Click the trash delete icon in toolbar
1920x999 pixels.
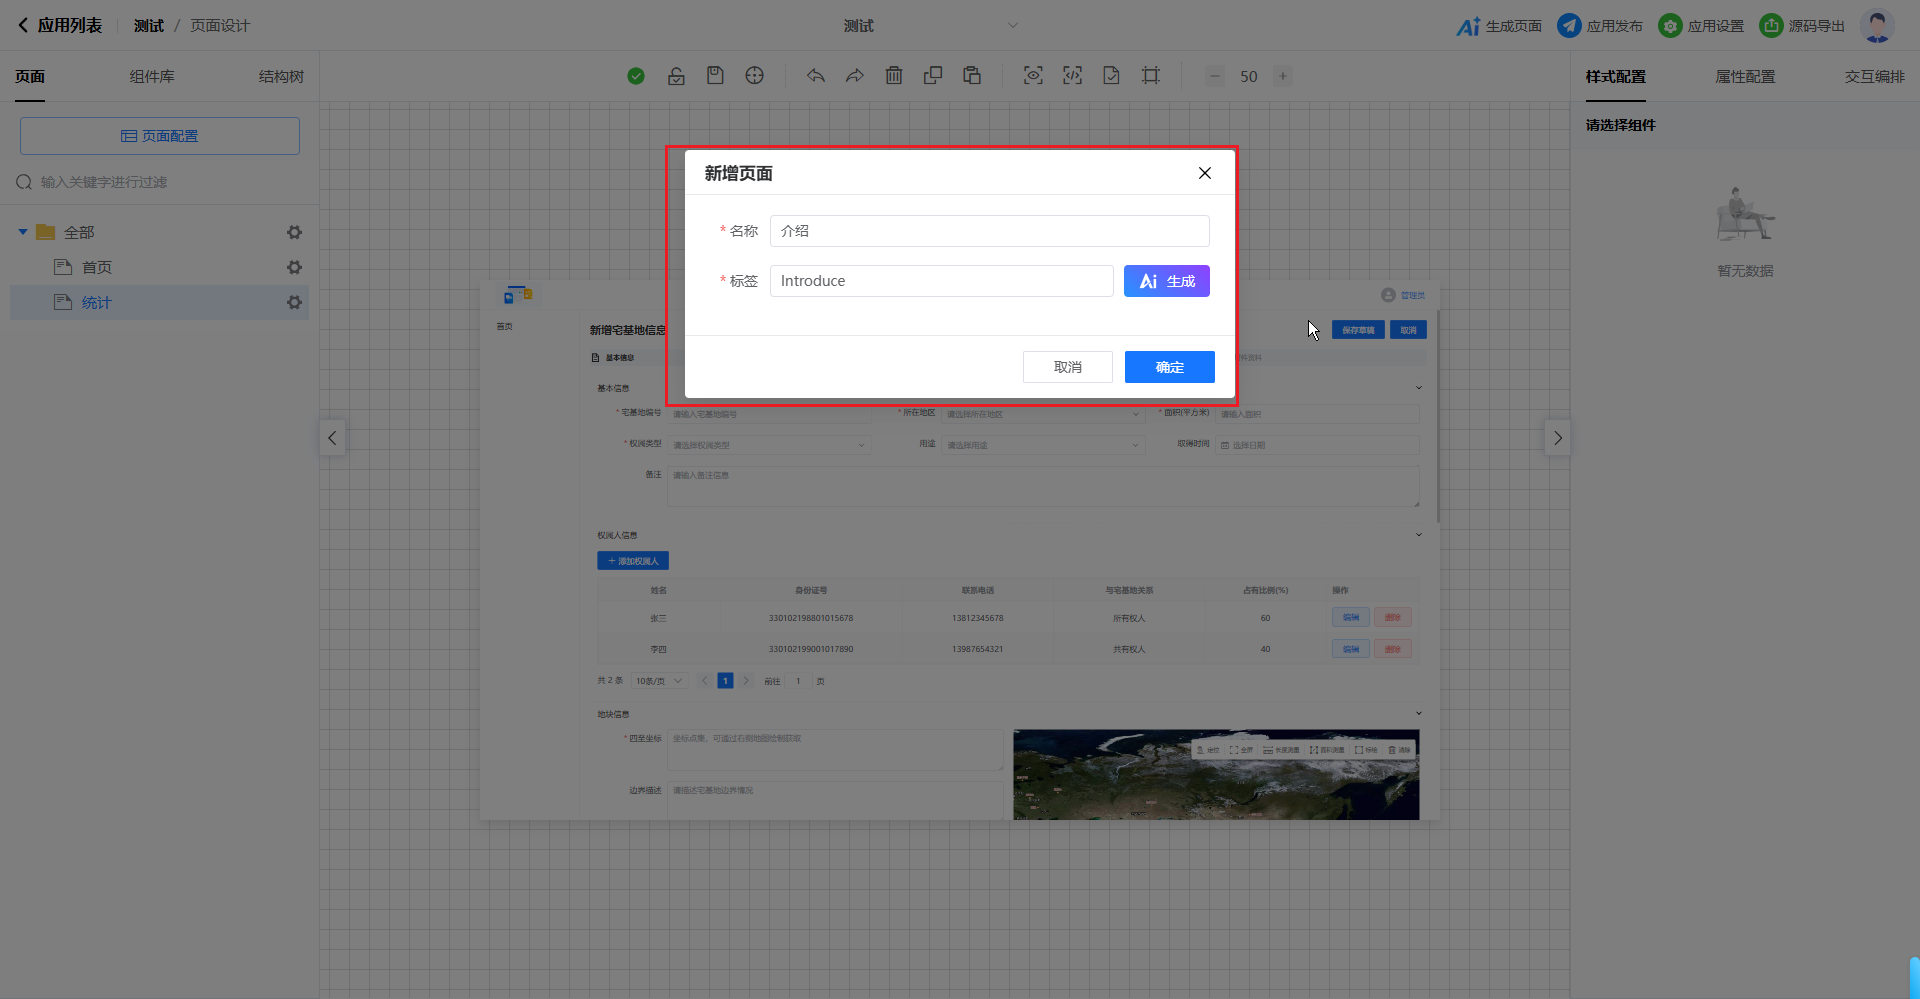pyautogui.click(x=894, y=76)
